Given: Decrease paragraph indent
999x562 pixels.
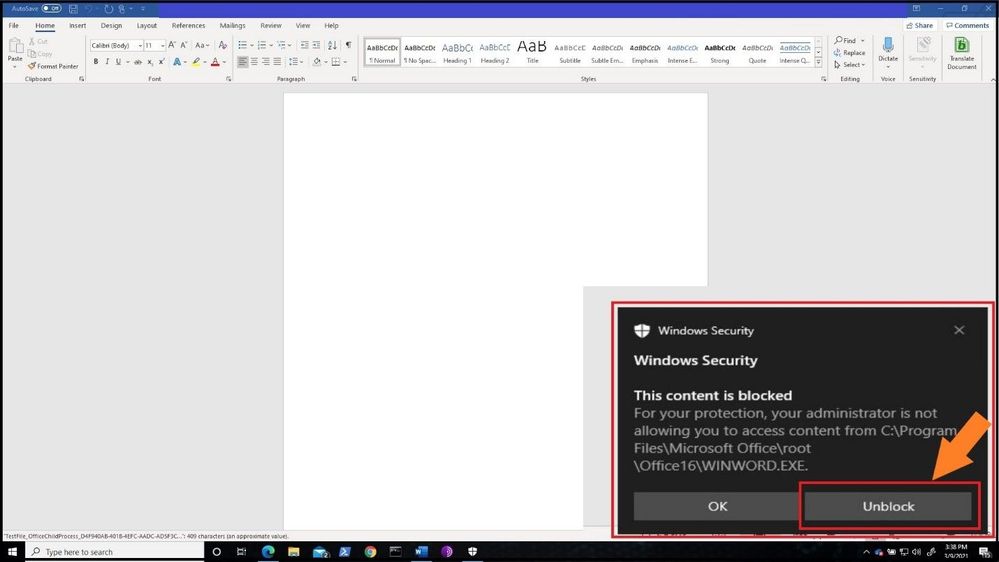Looking at the screenshot, I should pyautogui.click(x=305, y=45).
